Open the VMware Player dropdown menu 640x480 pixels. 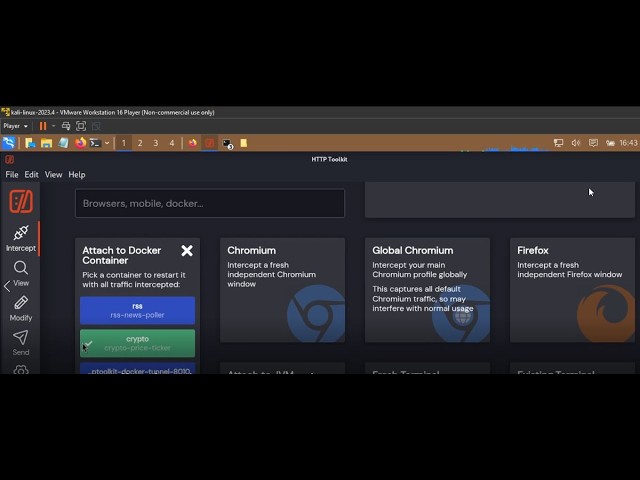[x=16, y=126]
